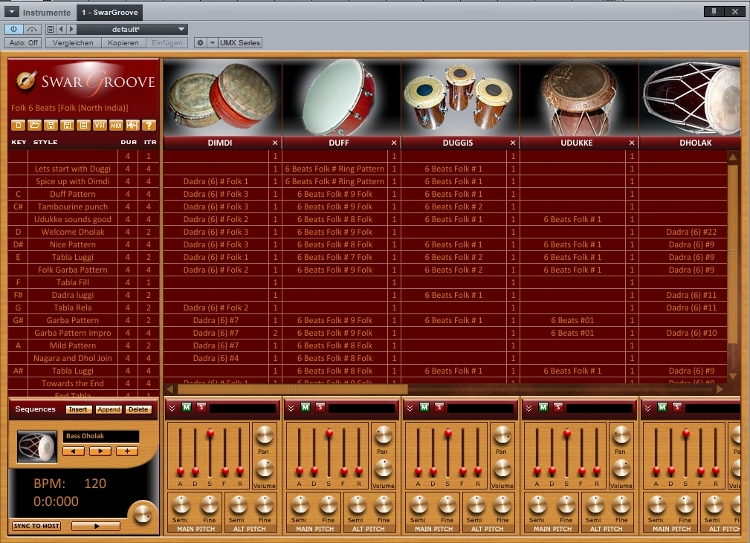The height and width of the screenshot is (543, 750).
Task: Toggle the plugin power bypass button
Action: point(13,29)
